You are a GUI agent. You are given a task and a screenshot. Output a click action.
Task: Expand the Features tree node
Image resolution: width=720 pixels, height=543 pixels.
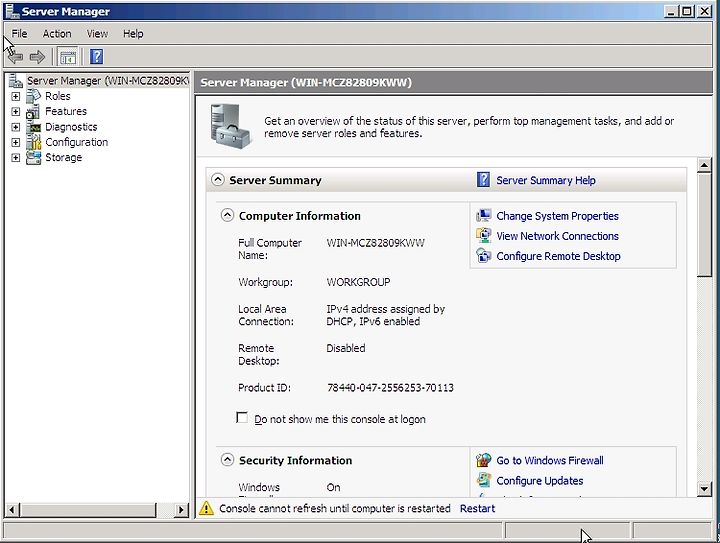pos(16,112)
